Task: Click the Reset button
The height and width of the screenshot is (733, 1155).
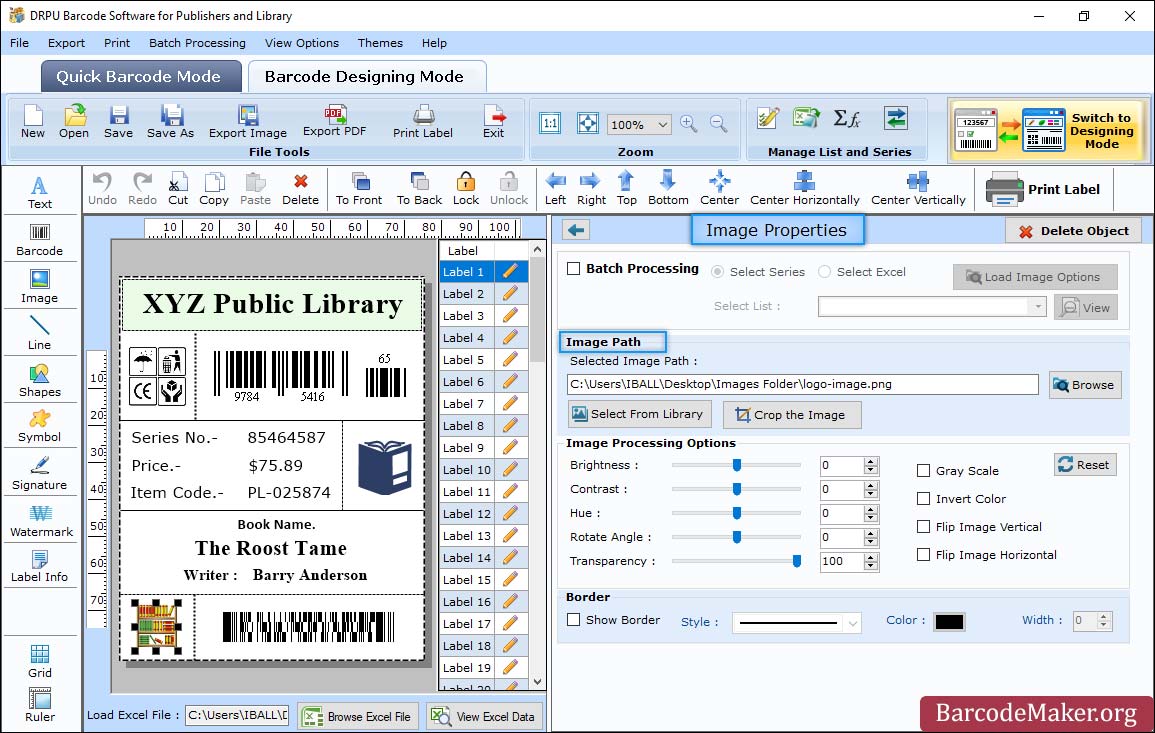Action: coord(1085,465)
